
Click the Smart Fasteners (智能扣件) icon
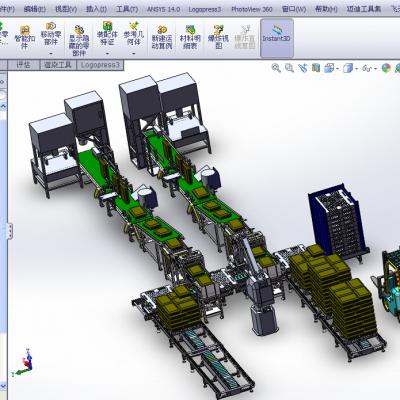[25, 37]
